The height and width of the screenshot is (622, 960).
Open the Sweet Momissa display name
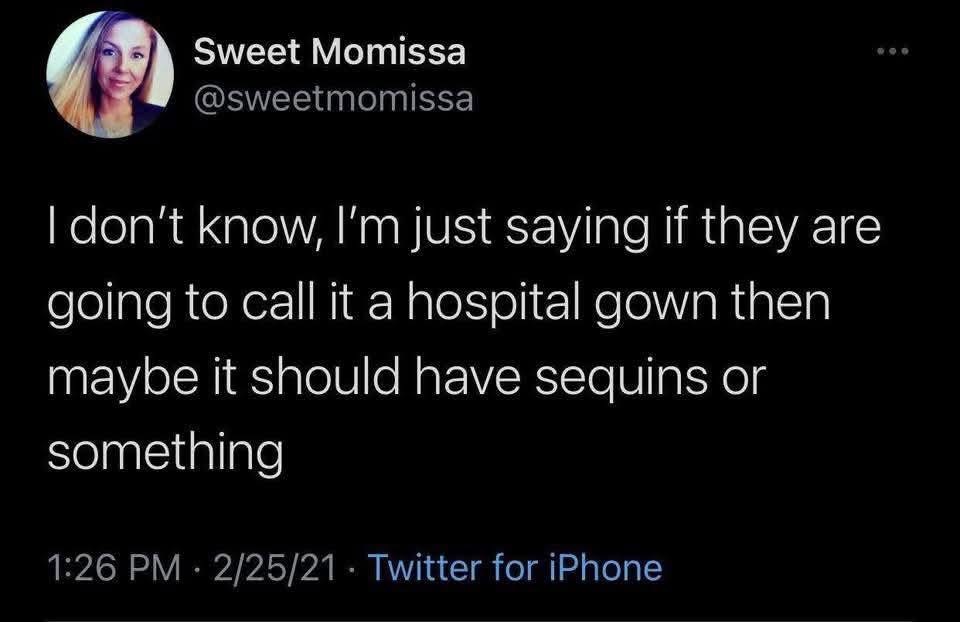point(329,53)
